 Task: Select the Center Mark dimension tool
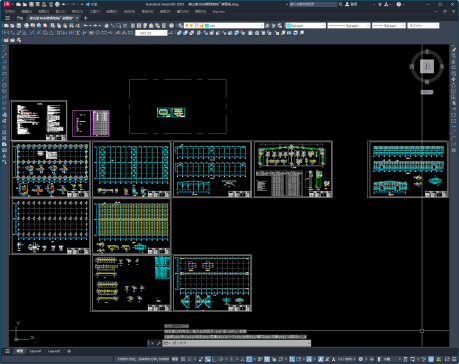click(x=97, y=33)
